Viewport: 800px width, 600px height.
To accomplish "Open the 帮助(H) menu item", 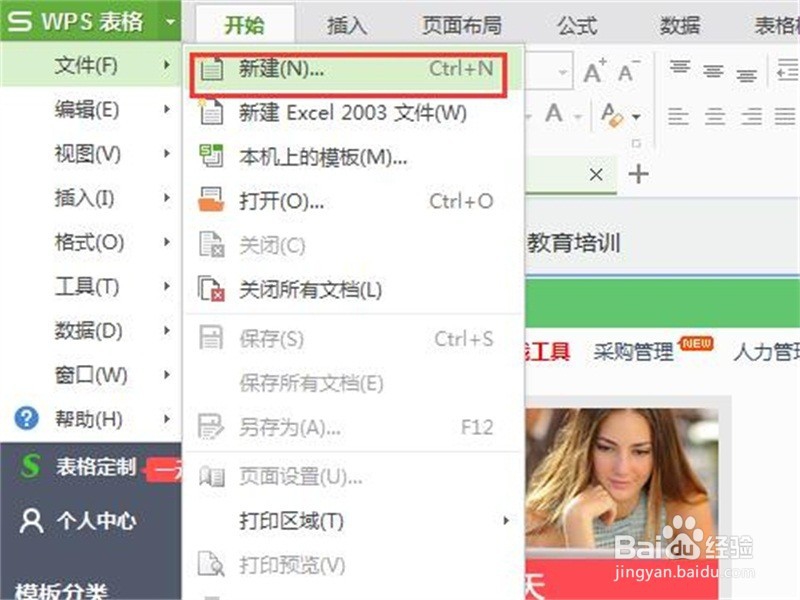I will point(91,419).
